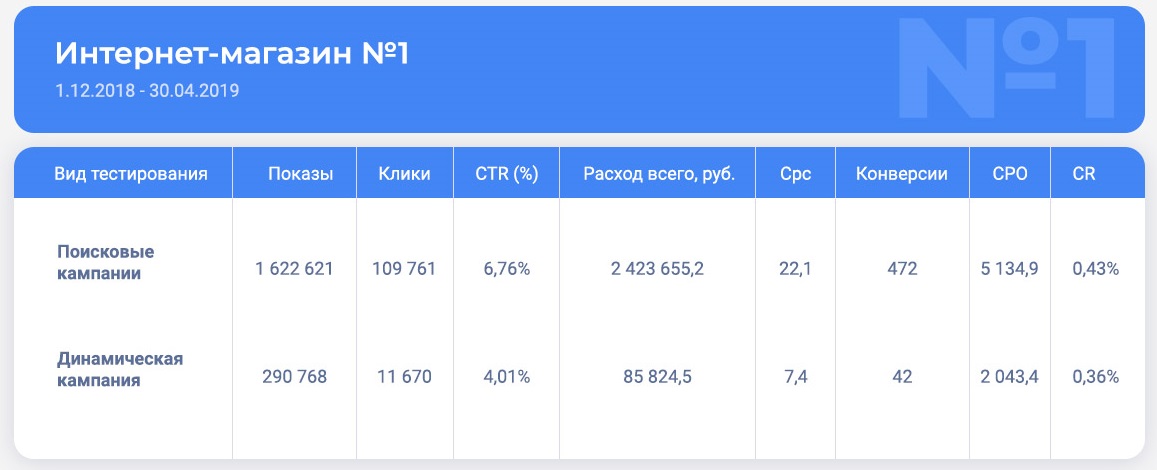Click the conversions value 472
1157x470 pixels.
[901, 269]
